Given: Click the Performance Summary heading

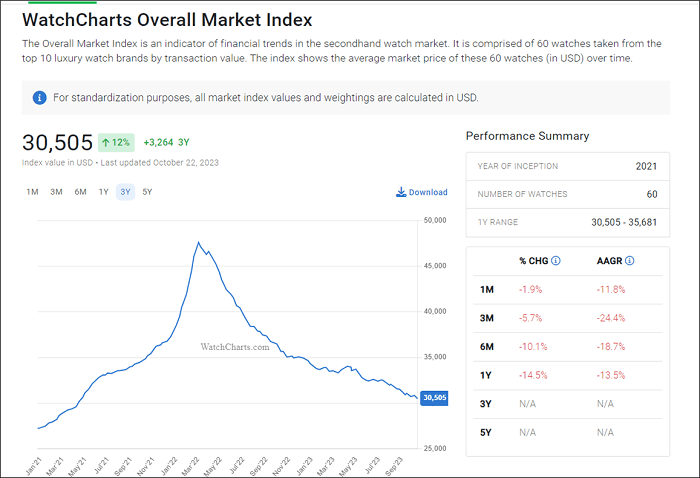Looking at the screenshot, I should [527, 136].
